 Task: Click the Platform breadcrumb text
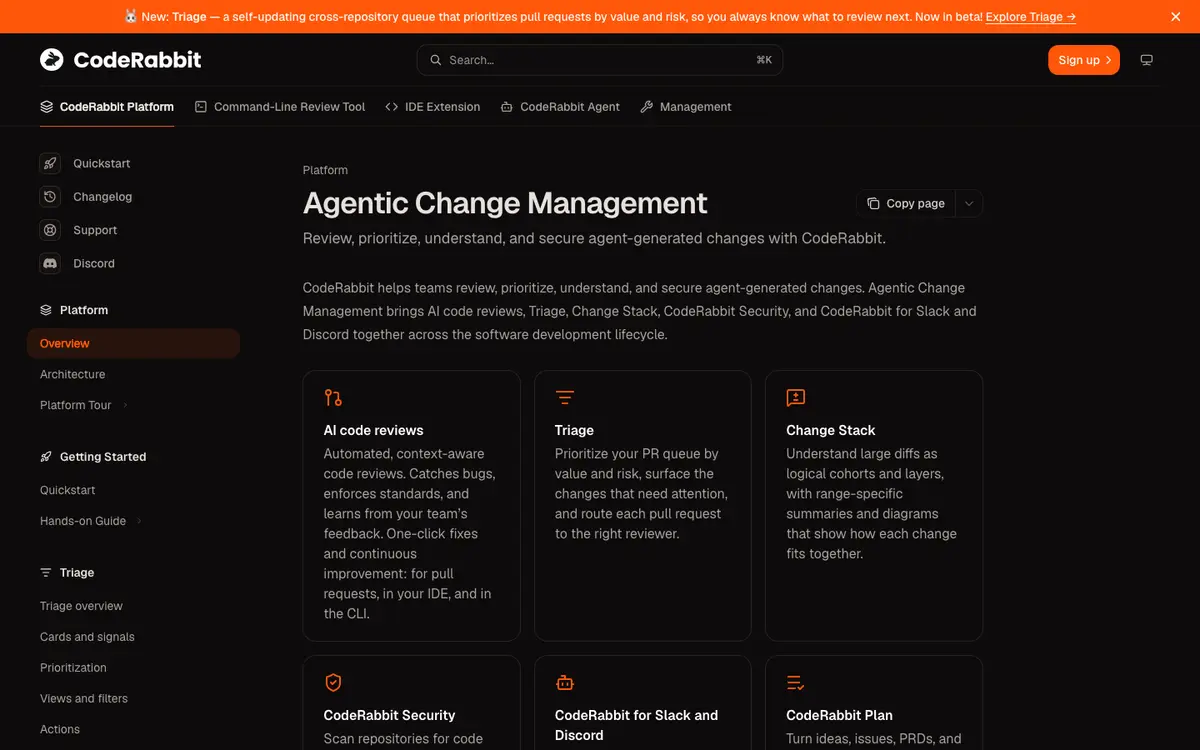(x=325, y=170)
